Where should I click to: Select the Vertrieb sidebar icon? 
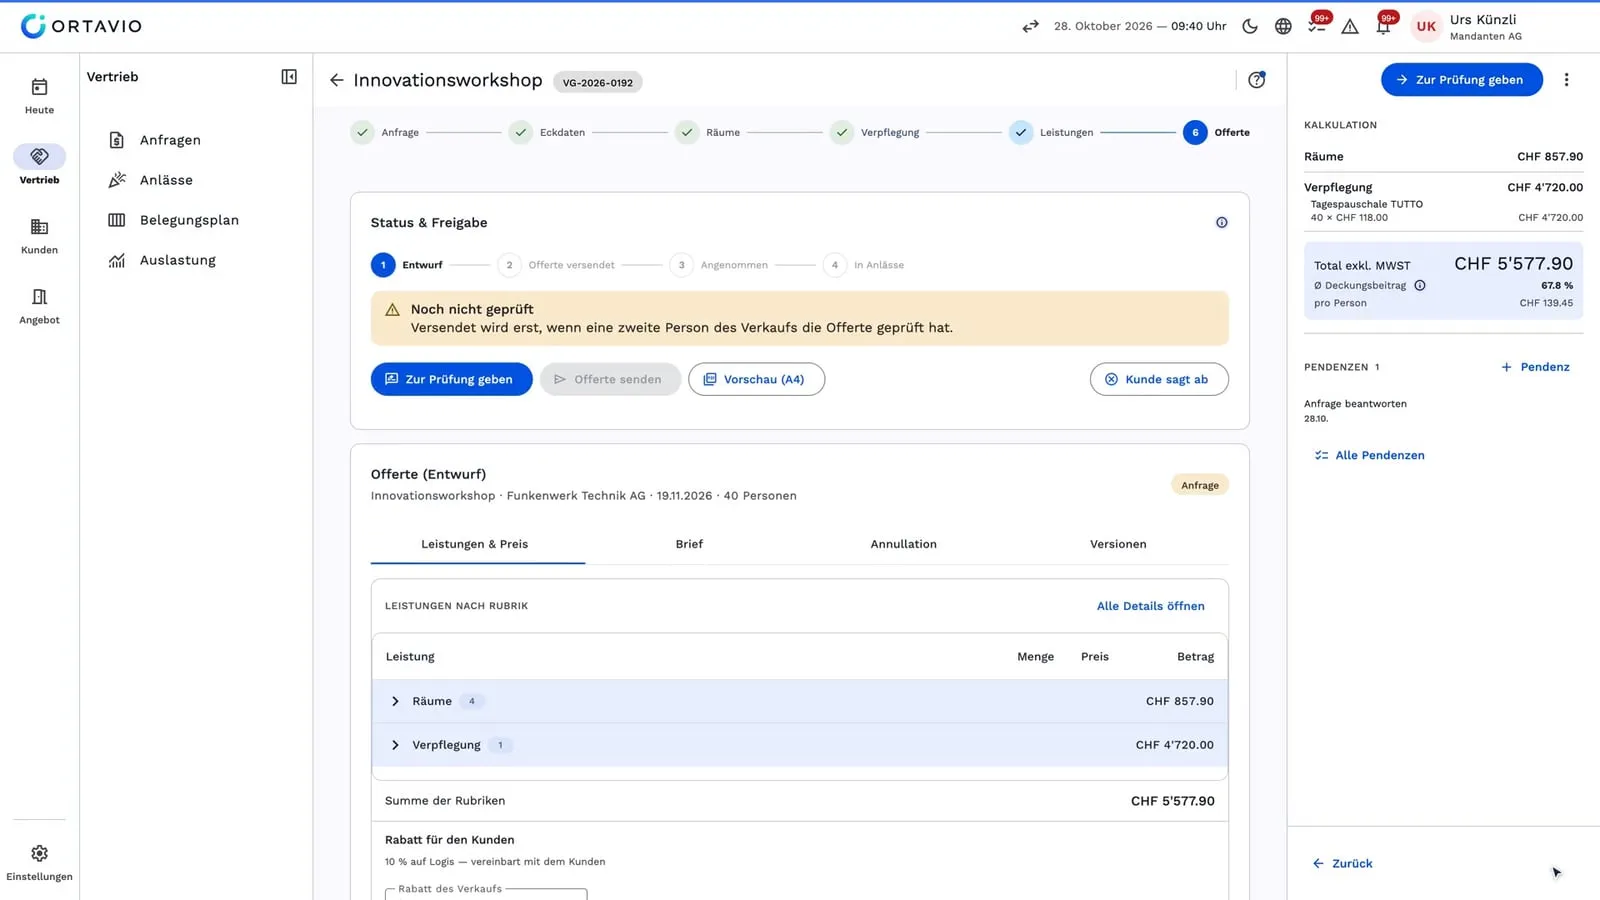tap(39, 156)
